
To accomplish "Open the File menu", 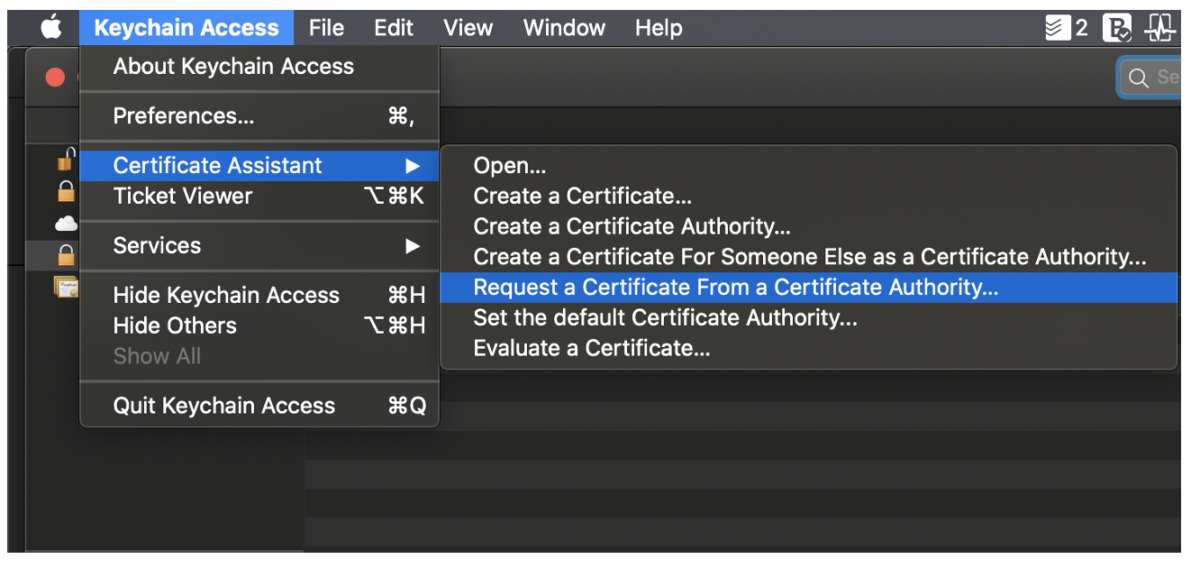I will point(326,28).
